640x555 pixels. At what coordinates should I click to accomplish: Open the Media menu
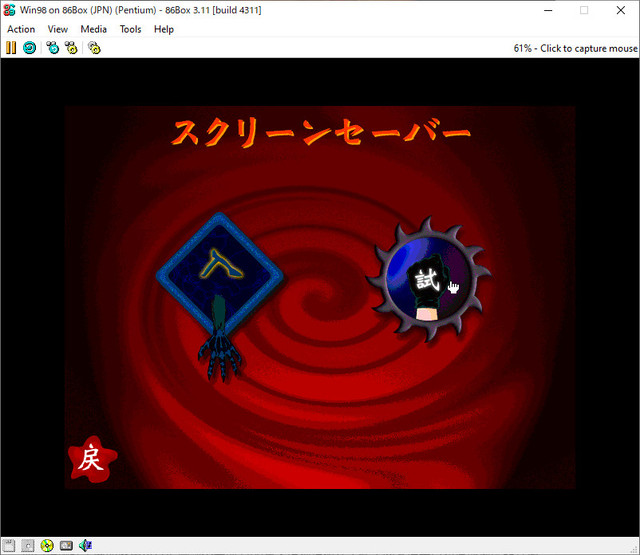coord(93,29)
